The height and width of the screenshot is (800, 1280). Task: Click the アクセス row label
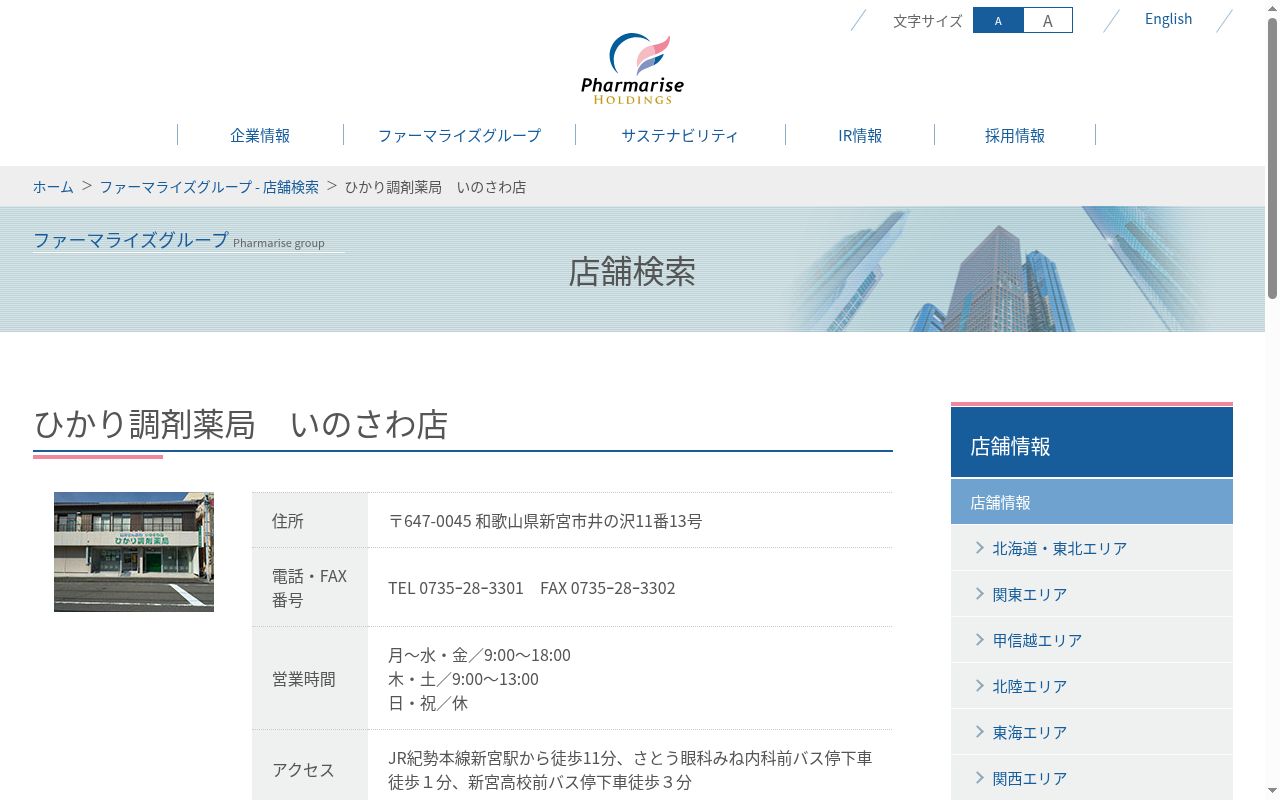[303, 770]
